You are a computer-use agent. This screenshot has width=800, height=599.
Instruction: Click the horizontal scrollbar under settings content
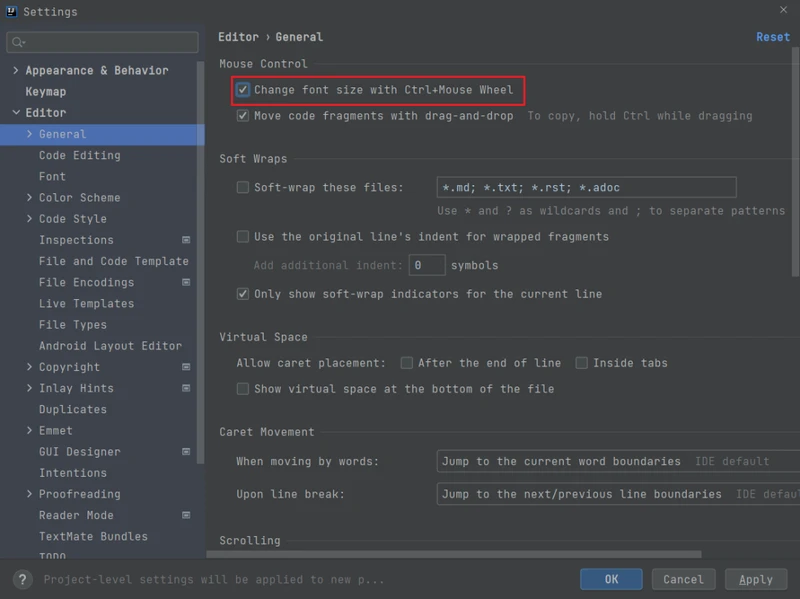tap(454, 554)
